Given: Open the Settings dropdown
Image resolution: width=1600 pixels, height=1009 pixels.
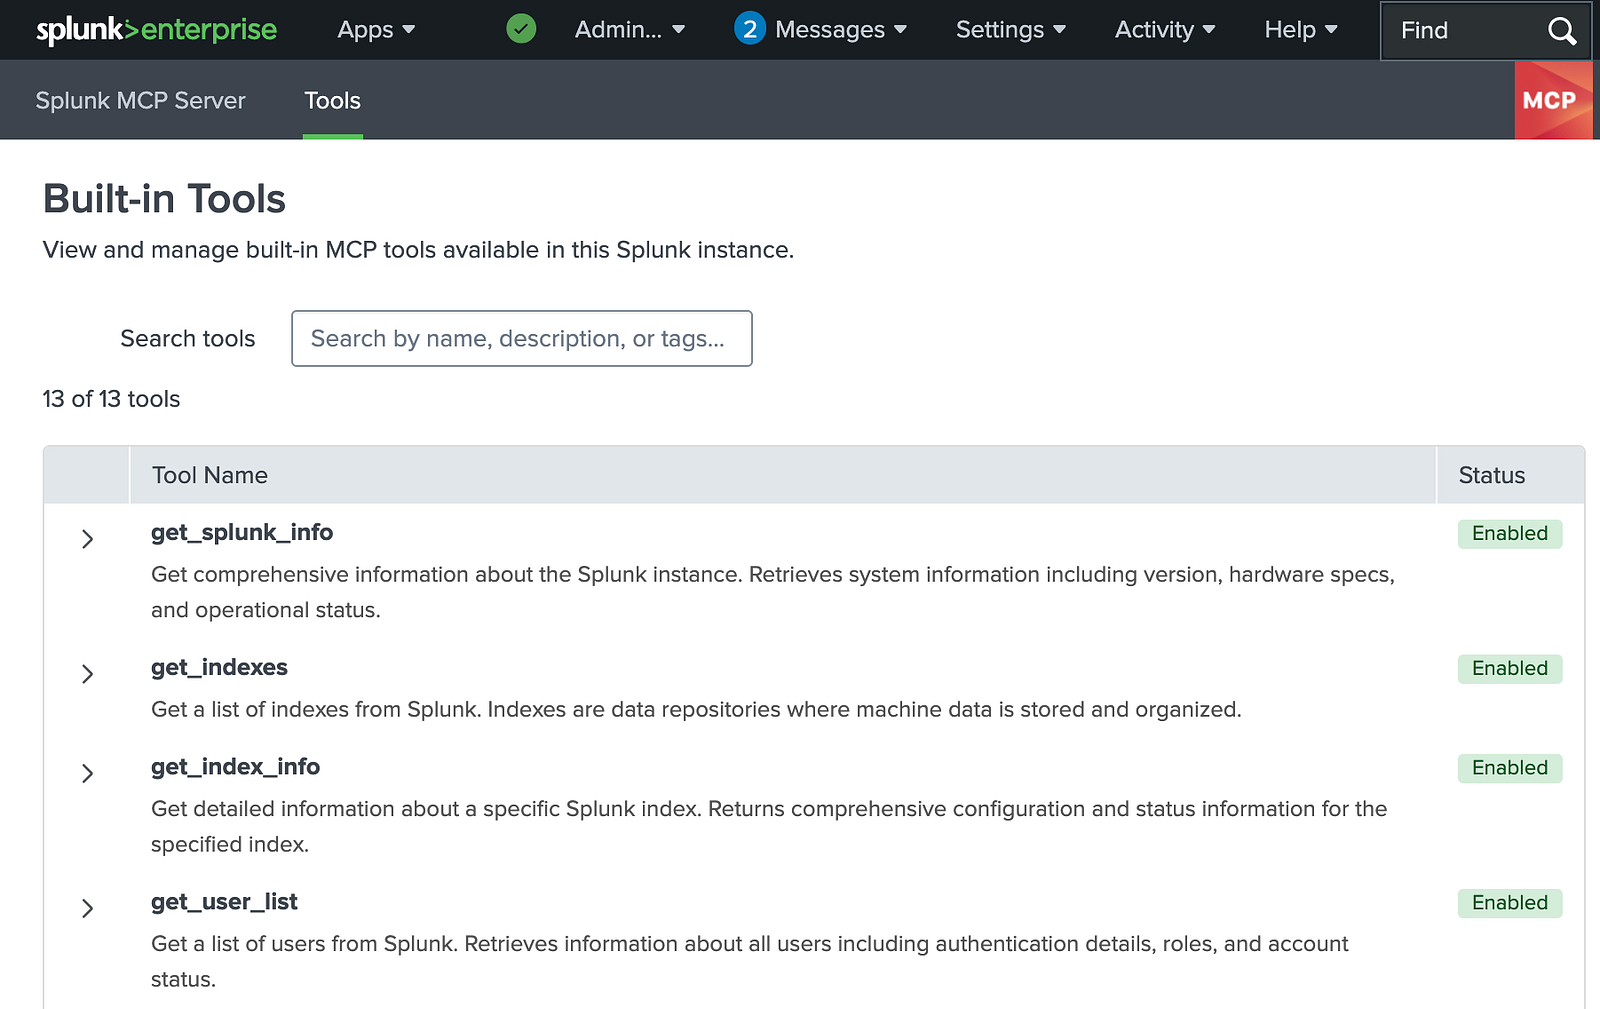Looking at the screenshot, I should (x=1010, y=29).
